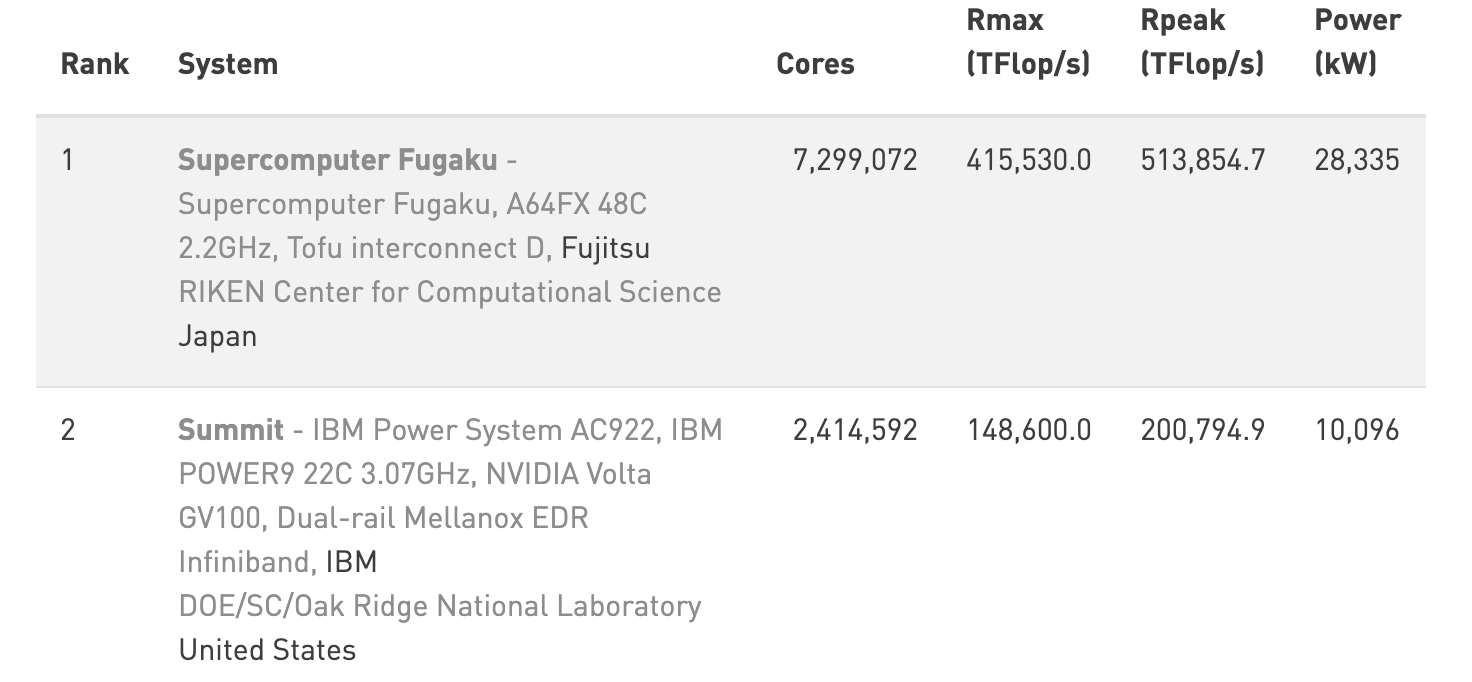Select the Power (kW) column header
This screenshot has width=1472, height=682.
(x=1357, y=42)
